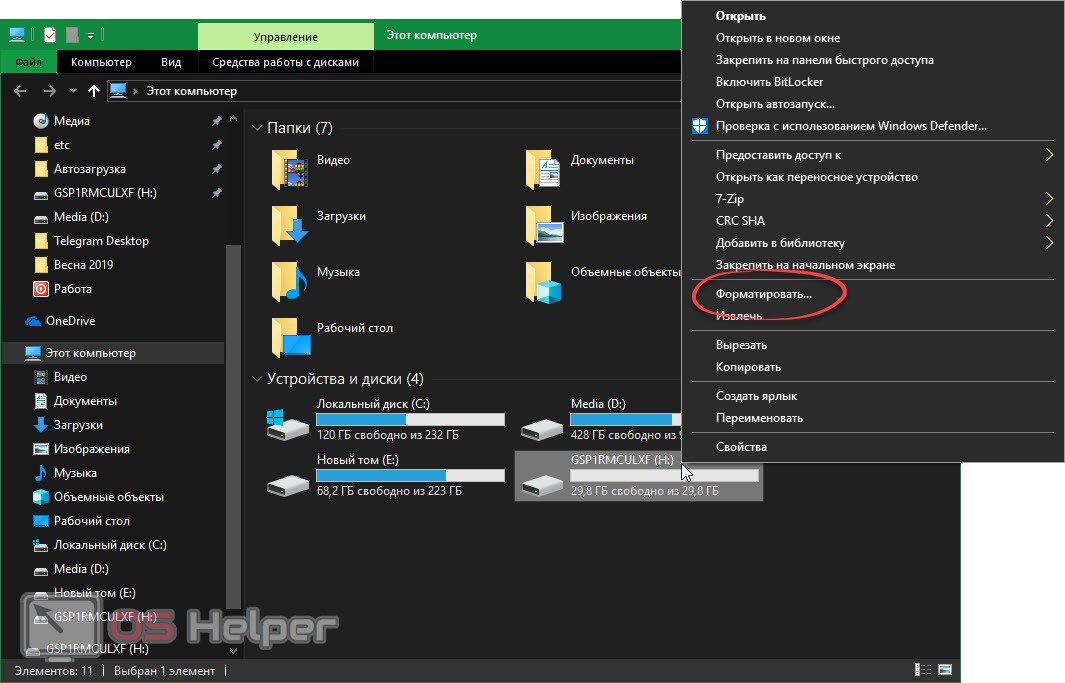This screenshot has width=1065, height=683.
Task: Collapse the Папки (7) section
Action: point(257,128)
